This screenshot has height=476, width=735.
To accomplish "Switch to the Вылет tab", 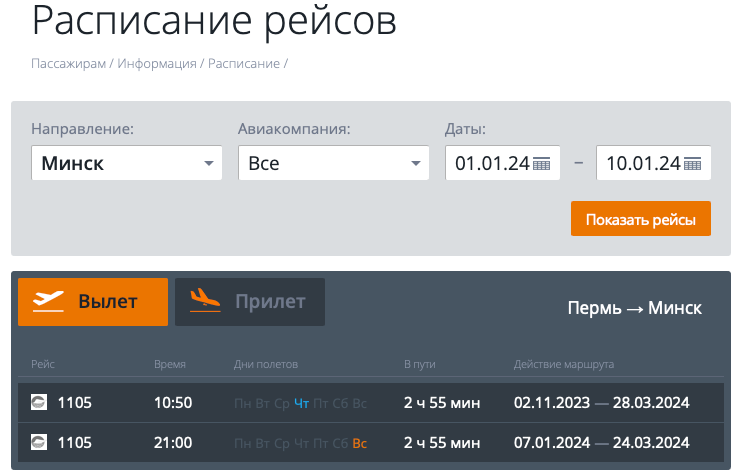I will point(93,302).
